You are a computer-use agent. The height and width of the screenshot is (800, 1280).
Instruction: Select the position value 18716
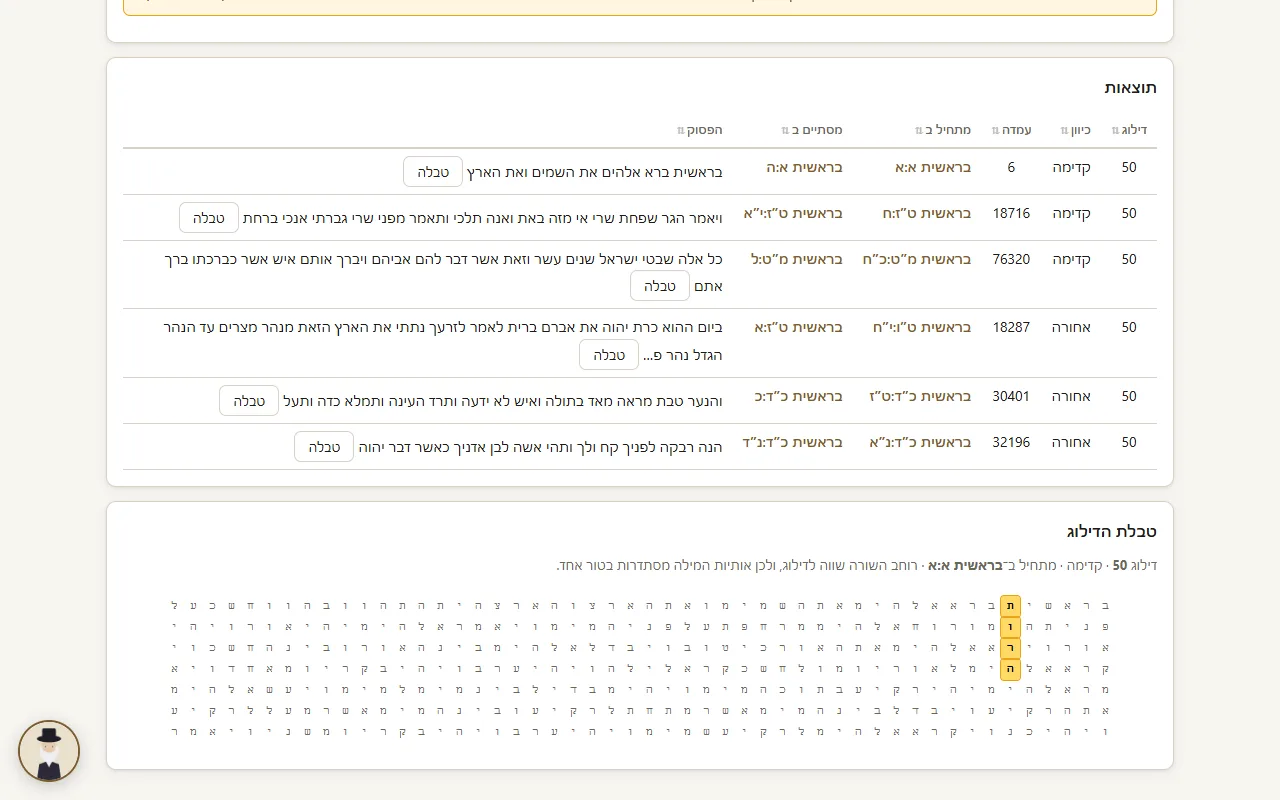click(x=1011, y=214)
